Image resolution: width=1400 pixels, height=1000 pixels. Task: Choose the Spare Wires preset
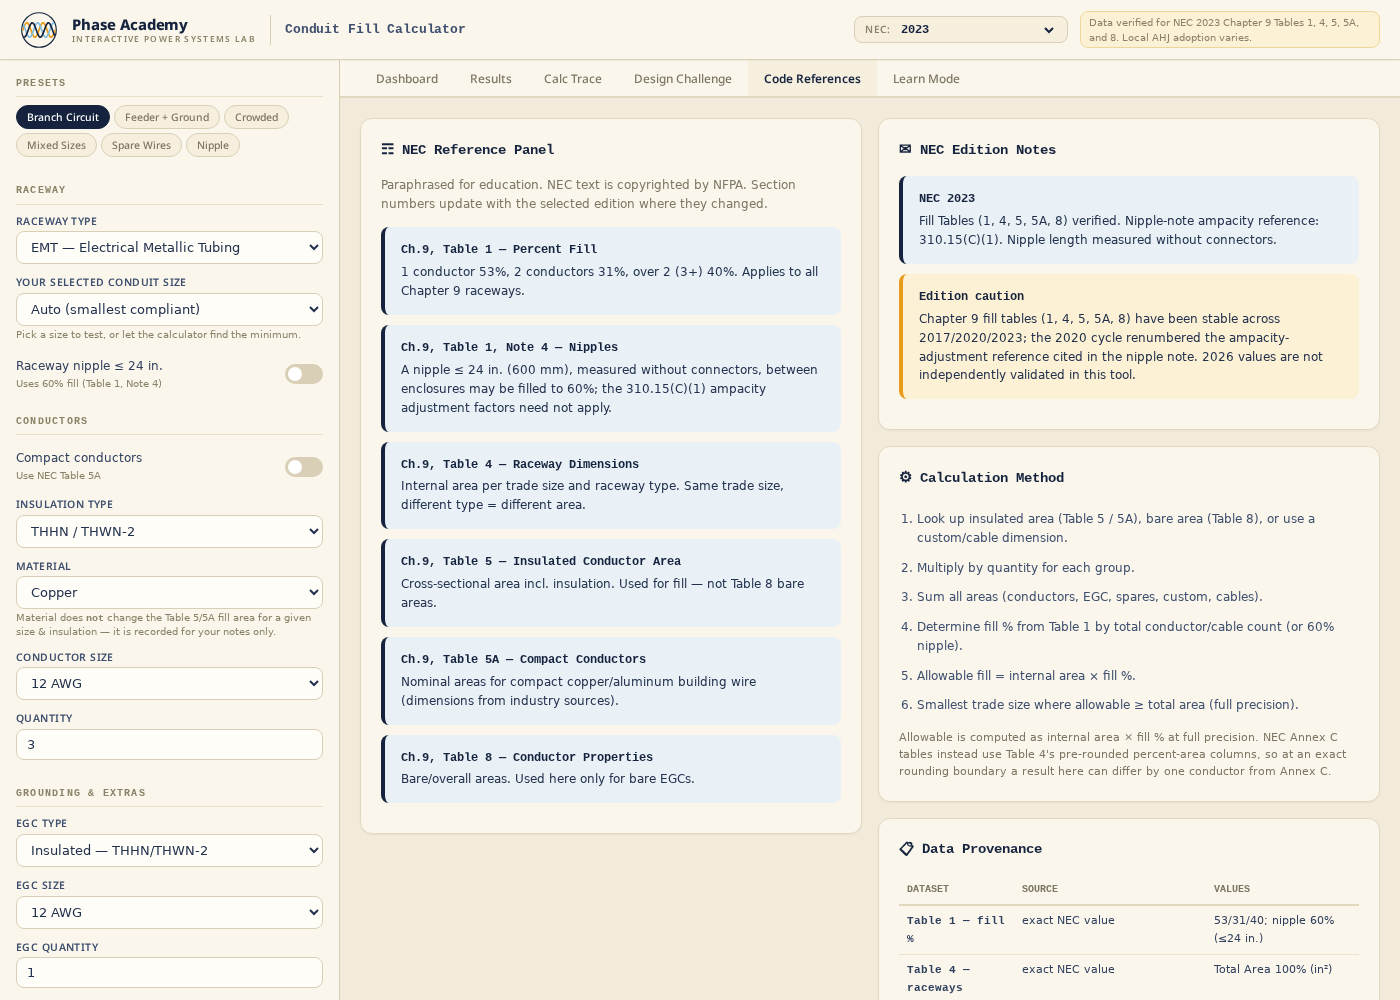coord(141,145)
